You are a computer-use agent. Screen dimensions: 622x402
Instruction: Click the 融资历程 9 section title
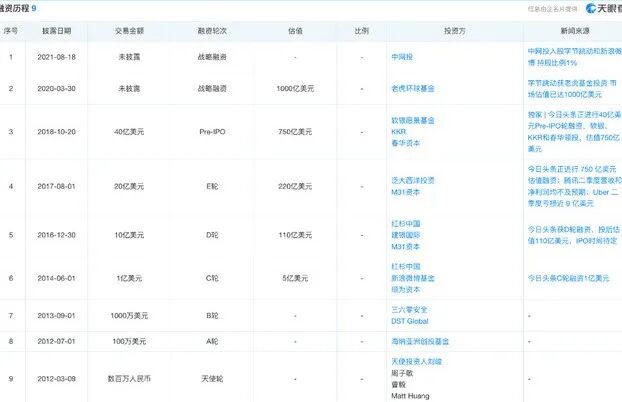18,8
